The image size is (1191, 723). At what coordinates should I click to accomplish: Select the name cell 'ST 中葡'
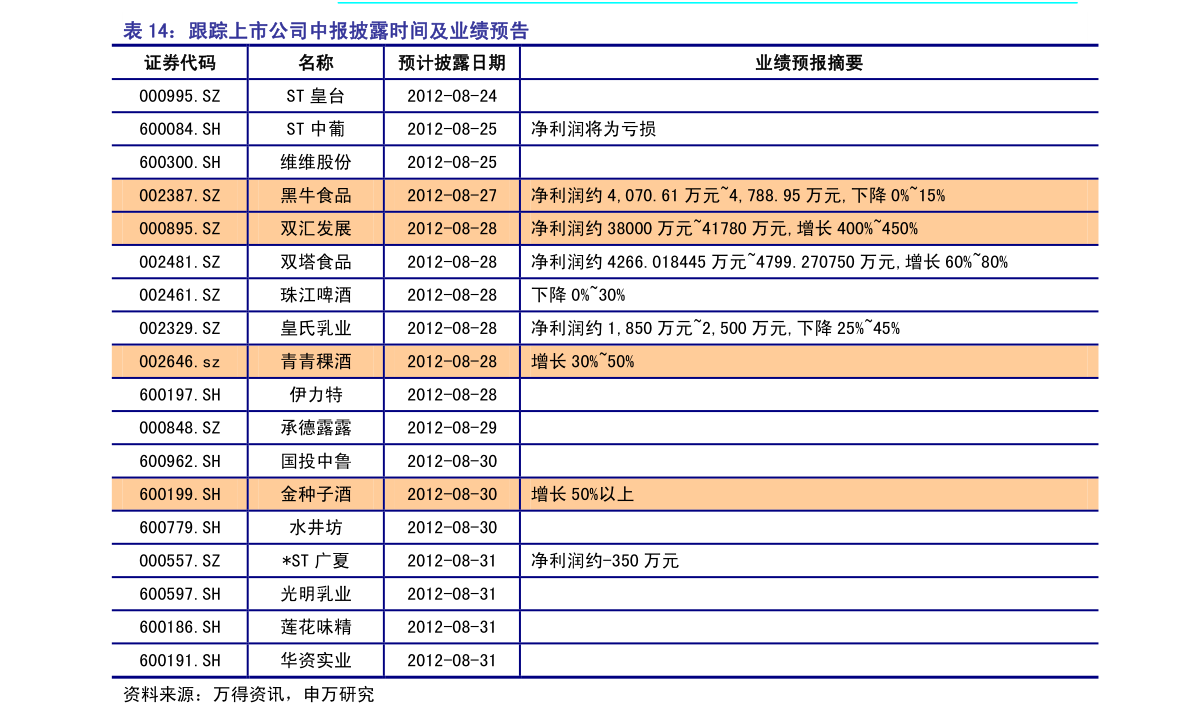click(316, 130)
